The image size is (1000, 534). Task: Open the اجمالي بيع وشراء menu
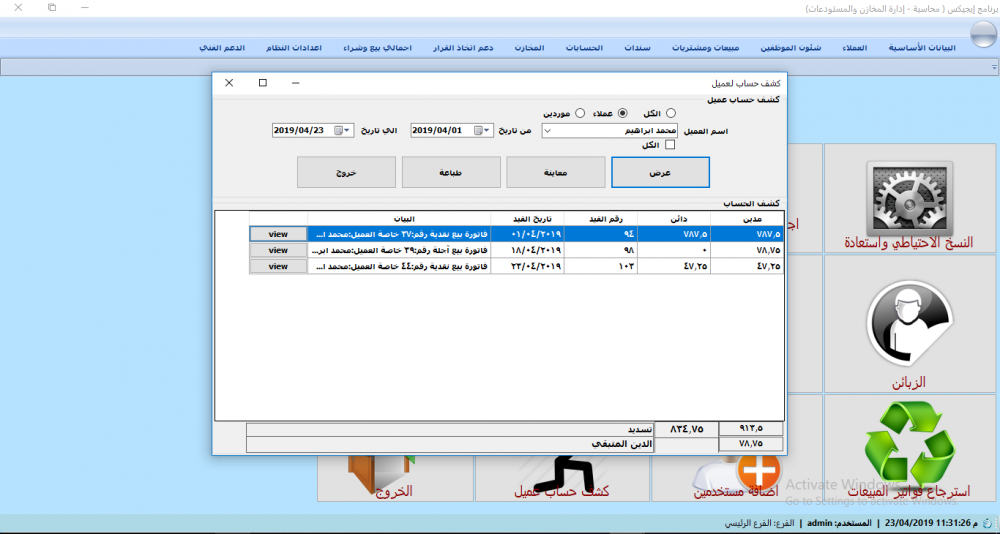(377, 48)
